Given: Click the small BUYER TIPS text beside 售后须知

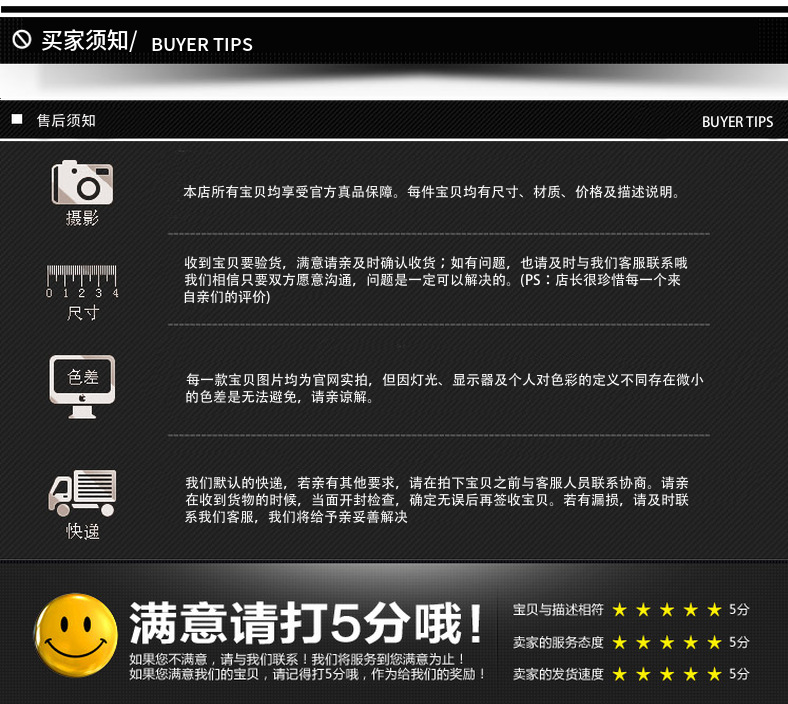Looking at the screenshot, I should pyautogui.click(x=737, y=122).
